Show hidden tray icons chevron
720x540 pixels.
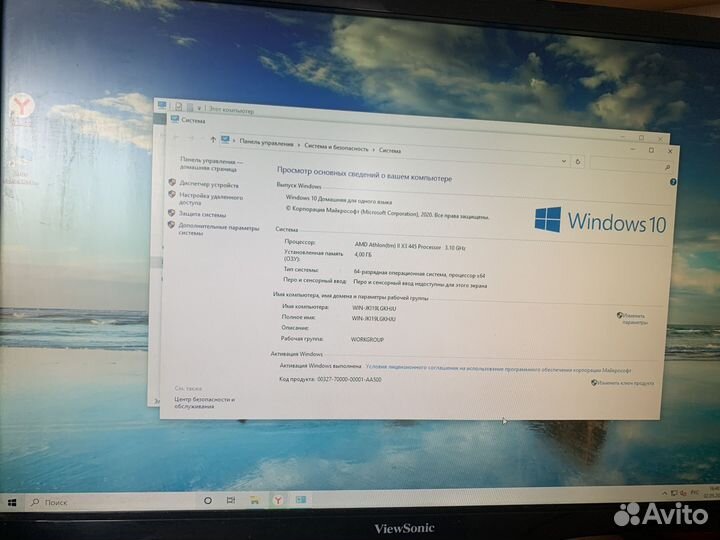tap(664, 493)
